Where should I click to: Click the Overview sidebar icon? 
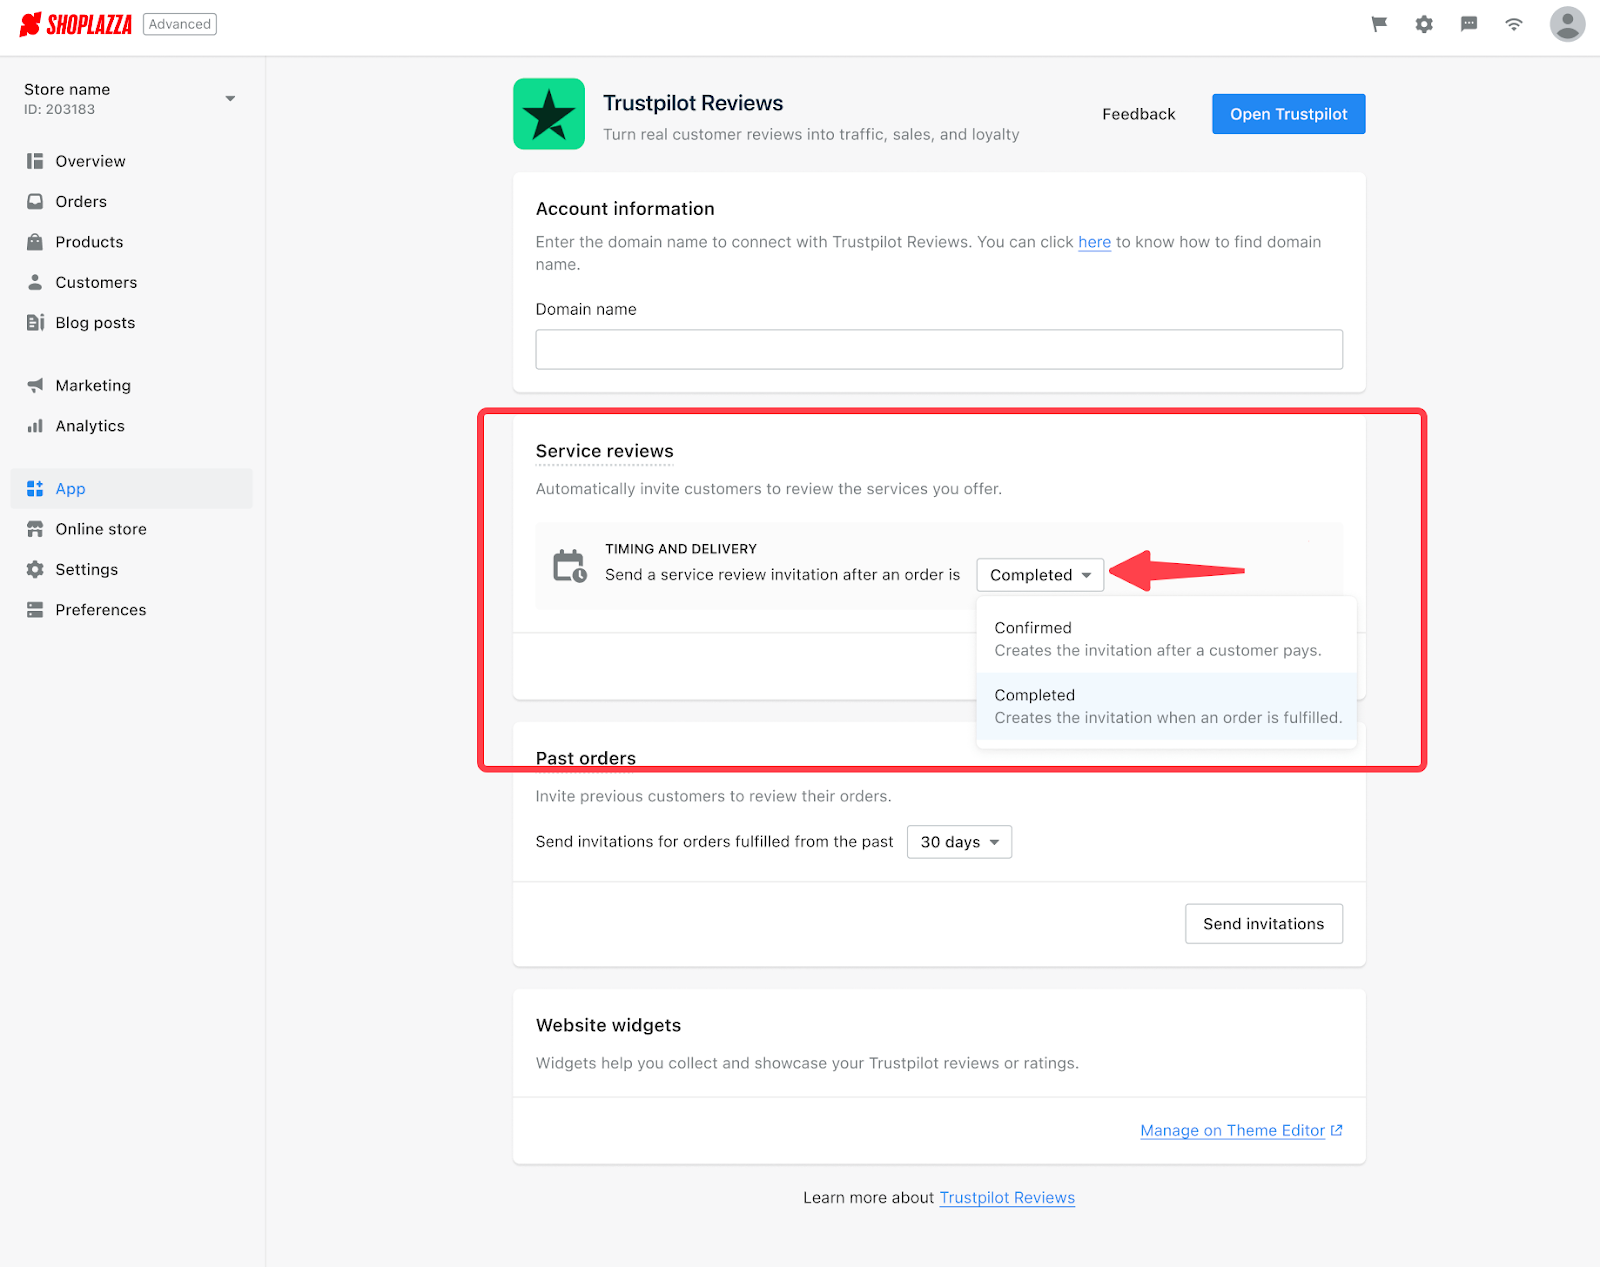35,161
